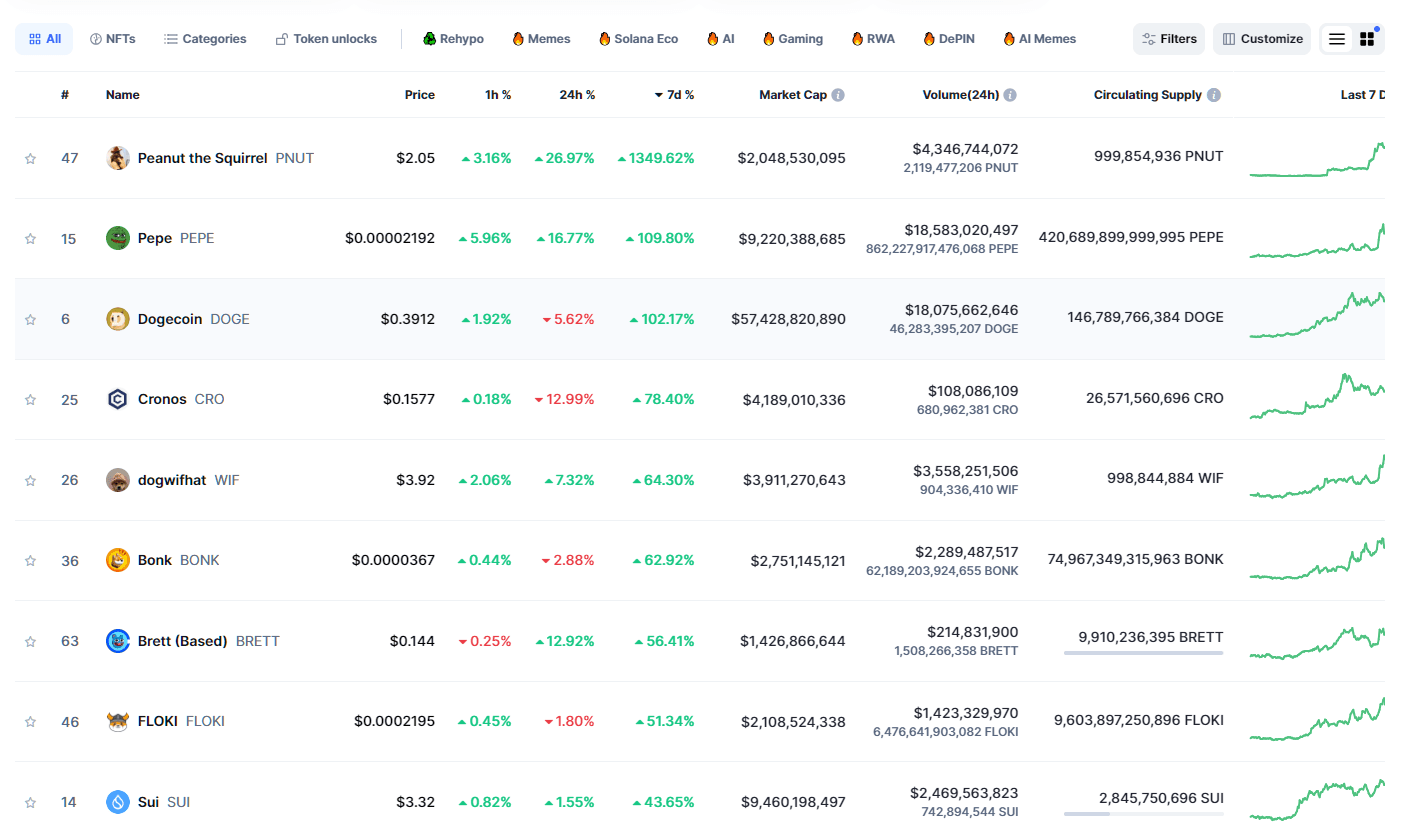Open the Filters panel
The width and height of the screenshot is (1405, 831).
1169,39
